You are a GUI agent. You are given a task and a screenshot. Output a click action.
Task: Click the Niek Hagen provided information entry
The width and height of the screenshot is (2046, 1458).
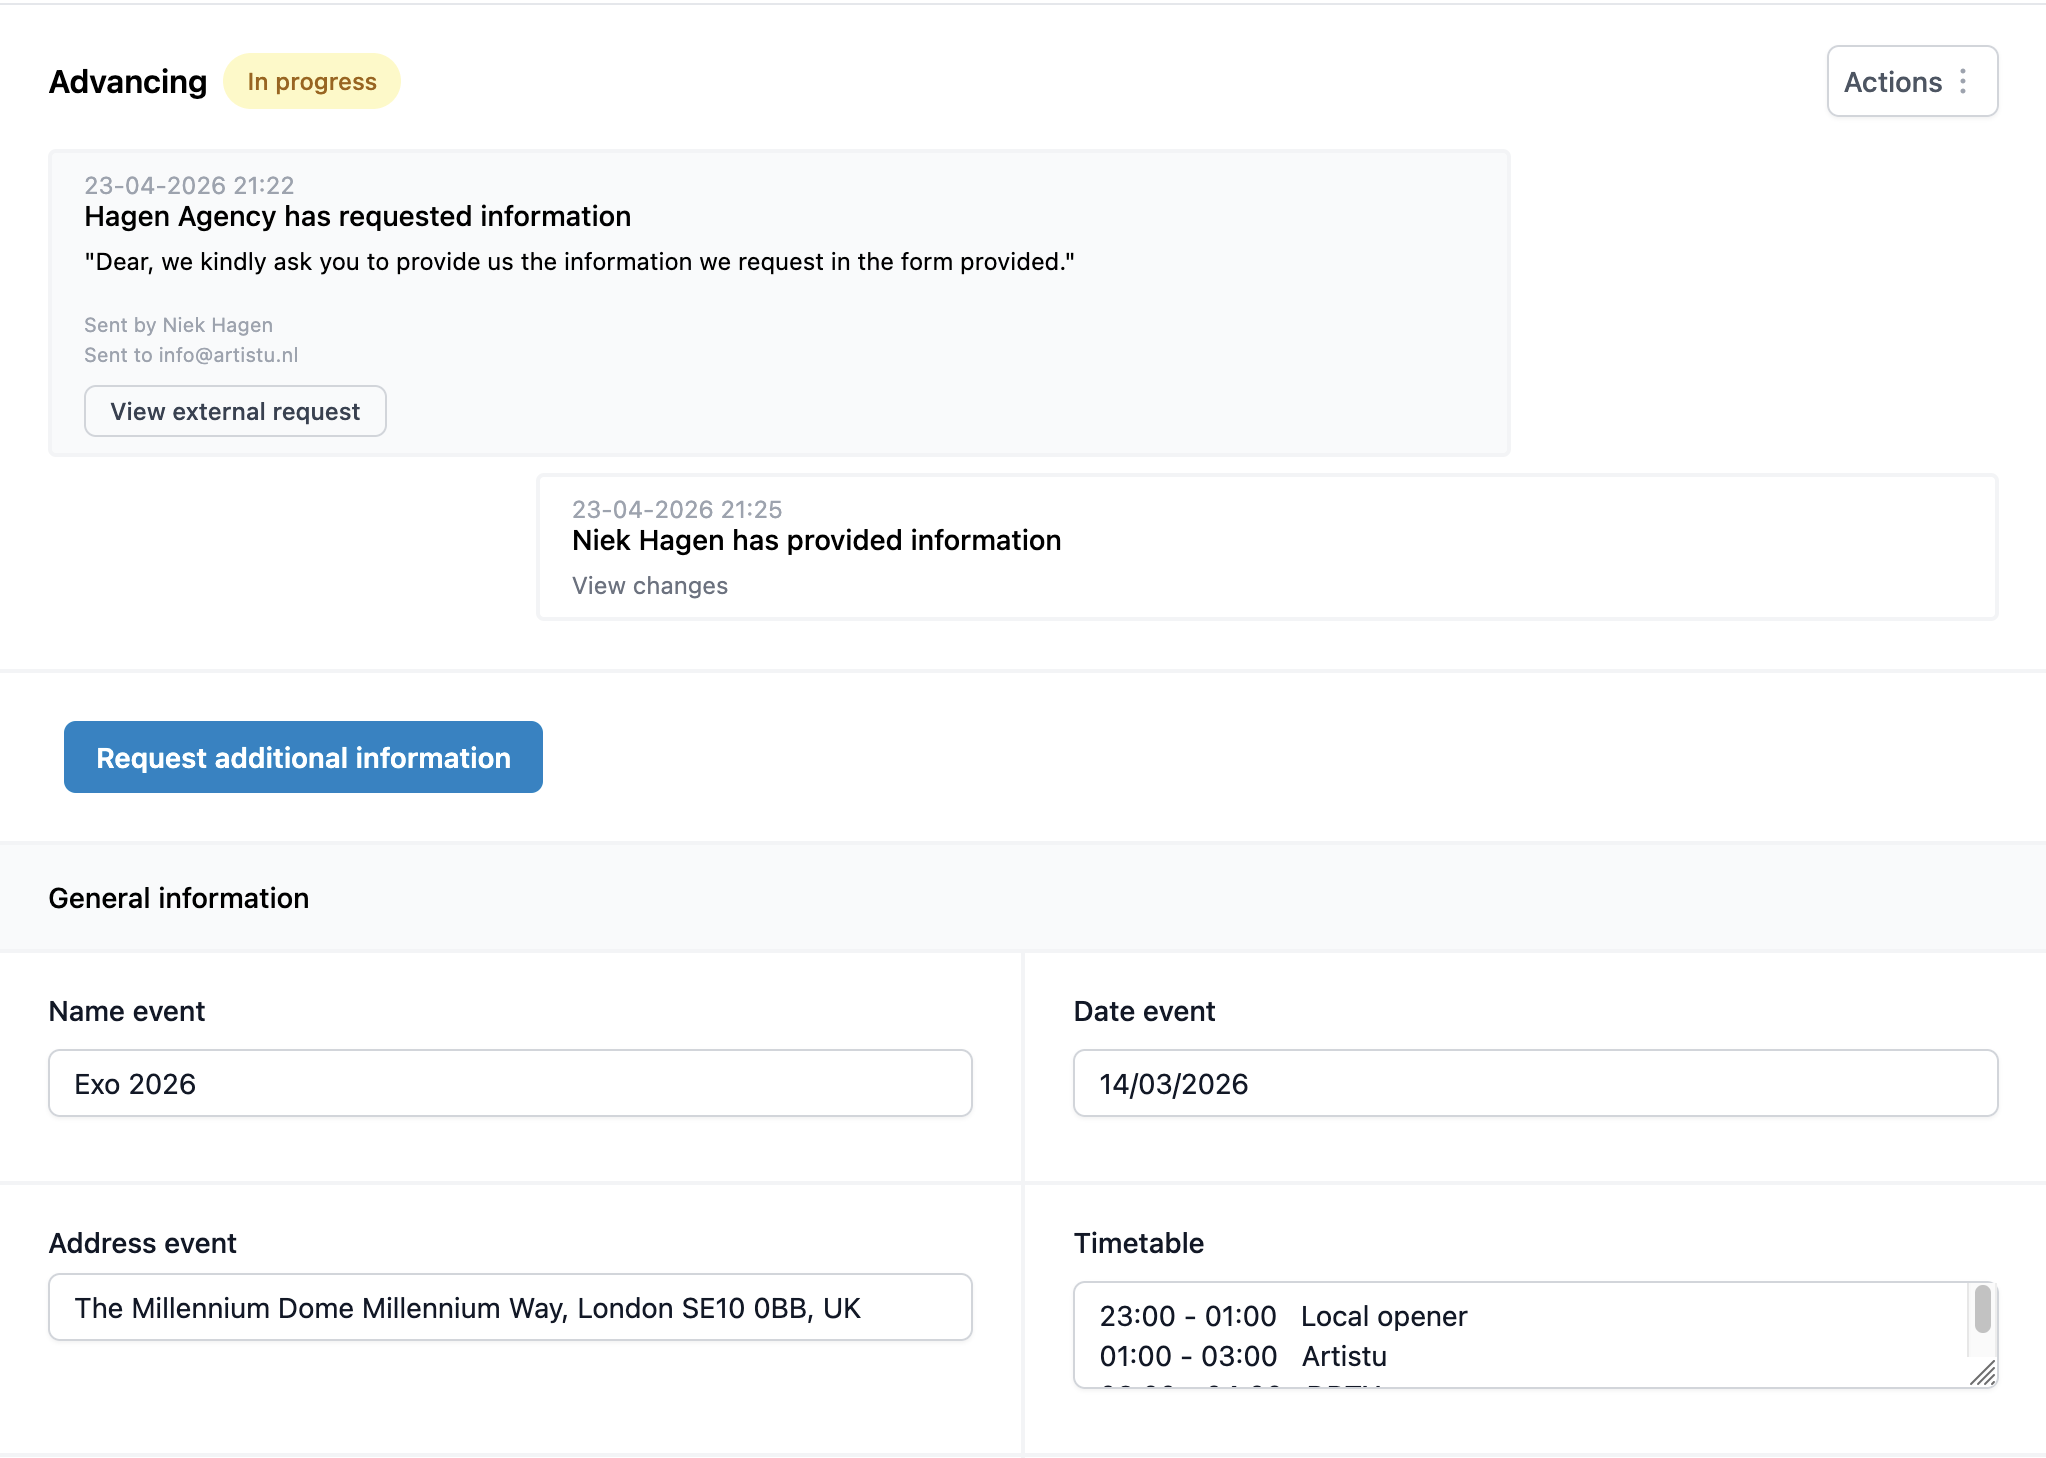[816, 541]
